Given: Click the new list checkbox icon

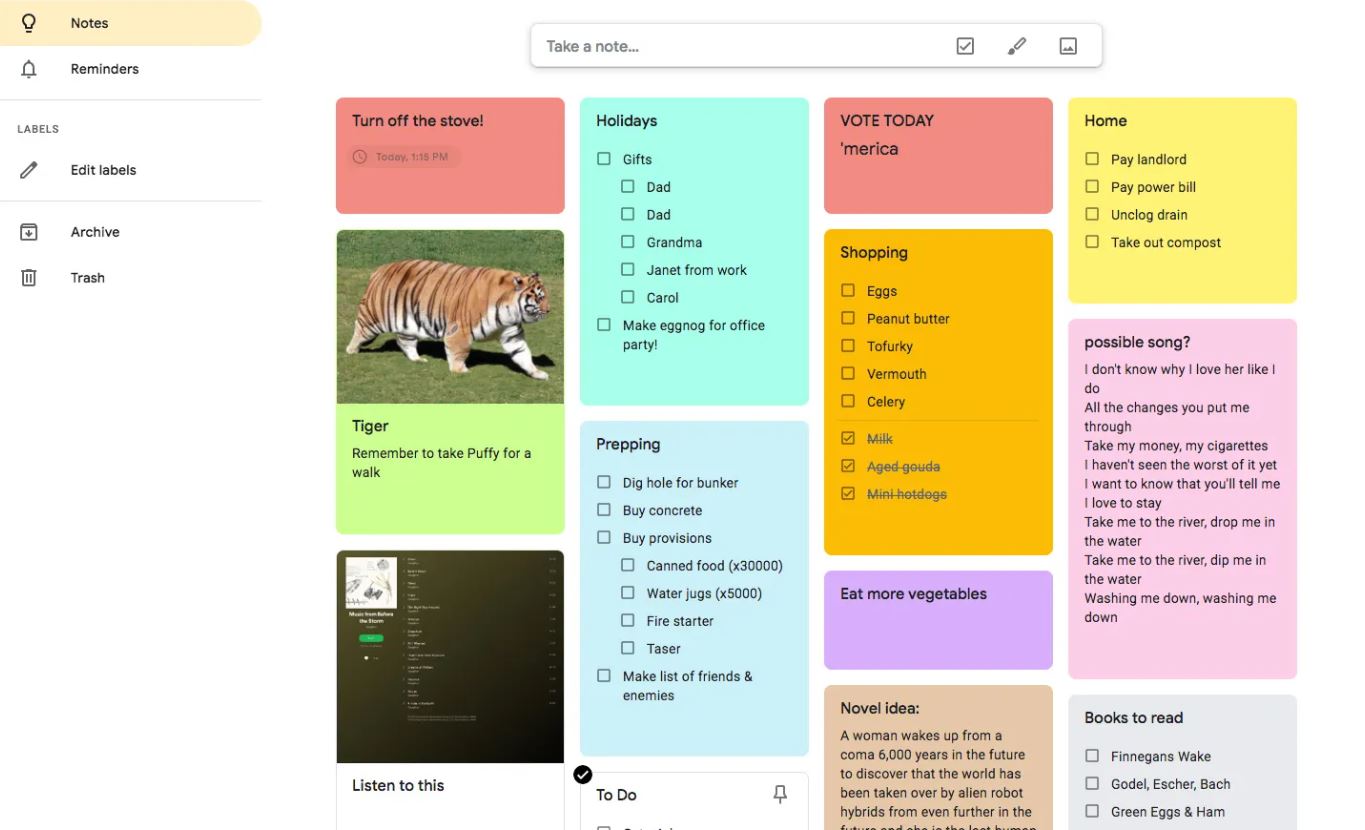Looking at the screenshot, I should [965, 46].
